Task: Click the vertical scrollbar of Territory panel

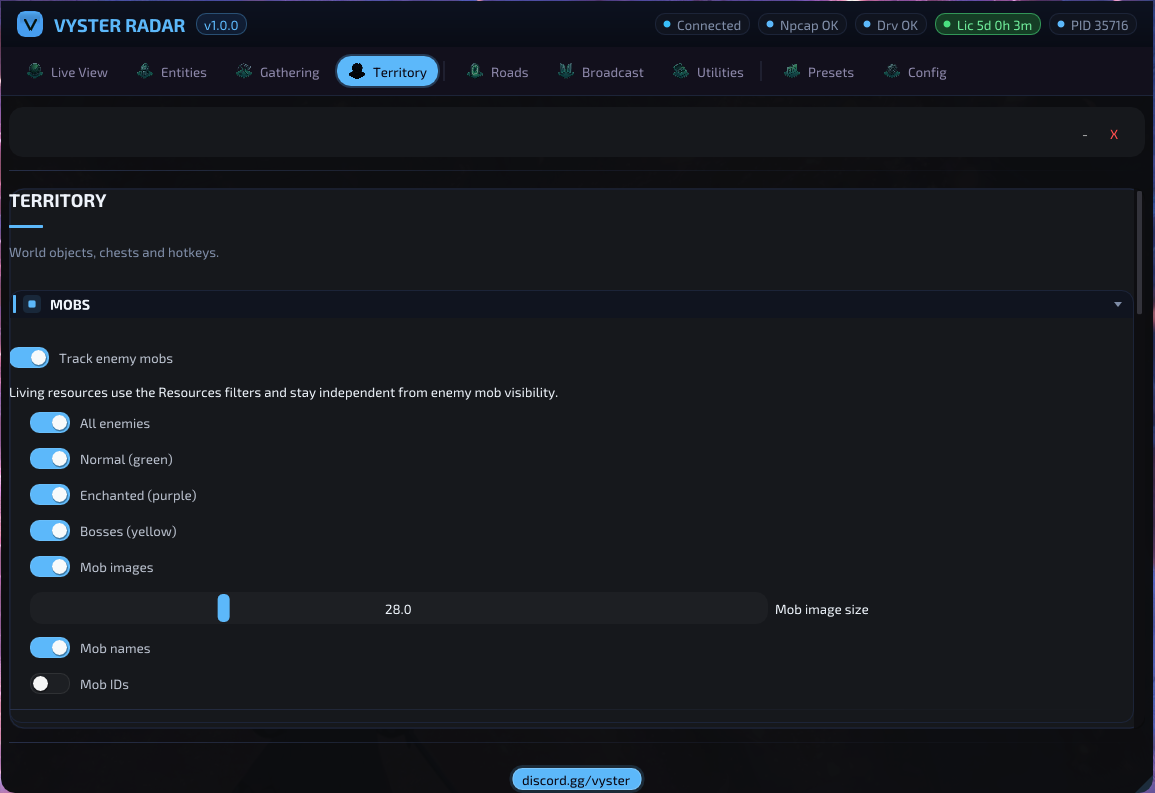Action: click(x=1139, y=253)
